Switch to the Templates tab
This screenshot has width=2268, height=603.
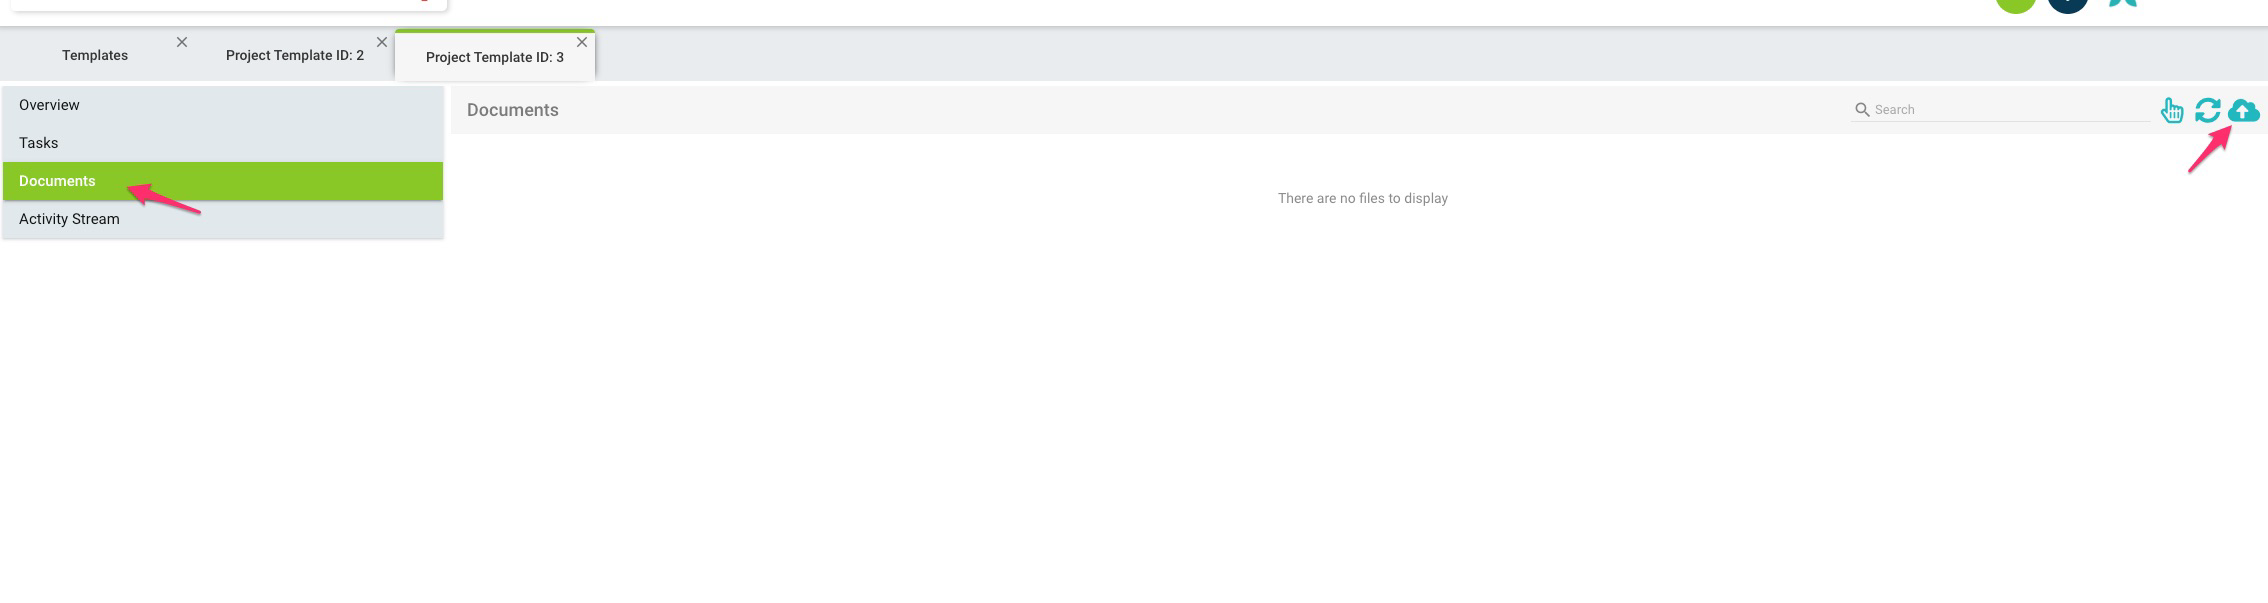[95, 55]
